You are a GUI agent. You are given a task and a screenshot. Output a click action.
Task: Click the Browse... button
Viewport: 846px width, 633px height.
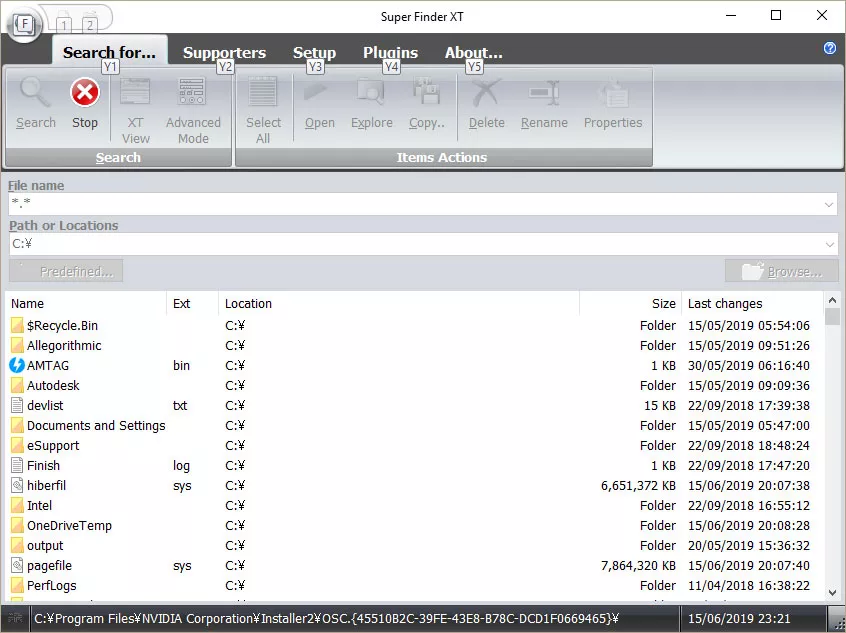781,271
